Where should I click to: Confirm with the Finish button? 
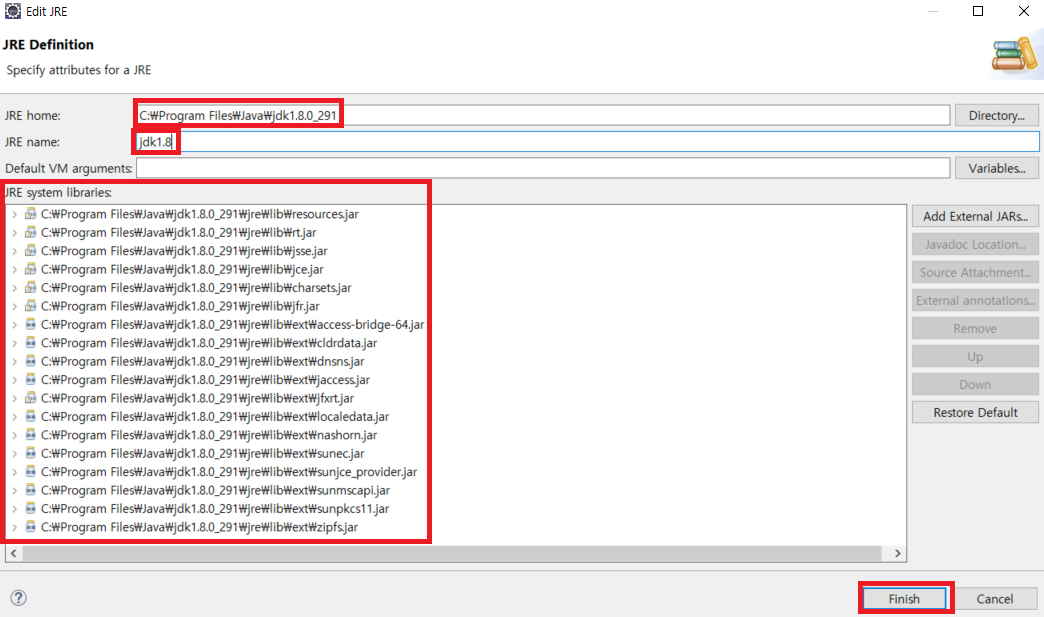click(x=904, y=599)
